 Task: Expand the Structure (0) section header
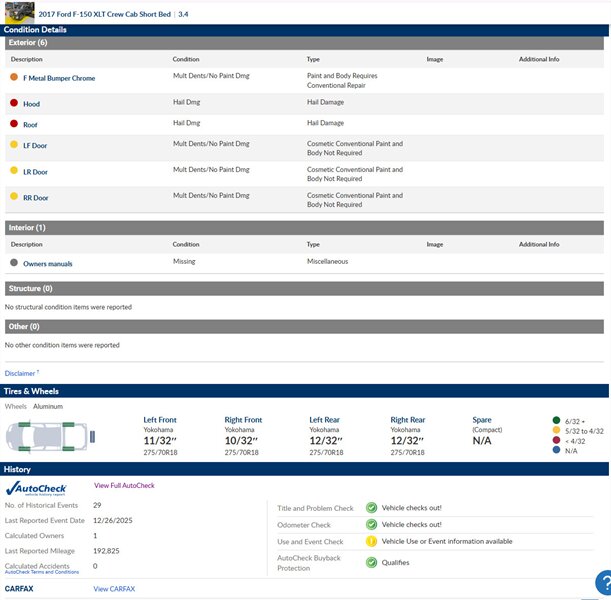(x=304, y=289)
